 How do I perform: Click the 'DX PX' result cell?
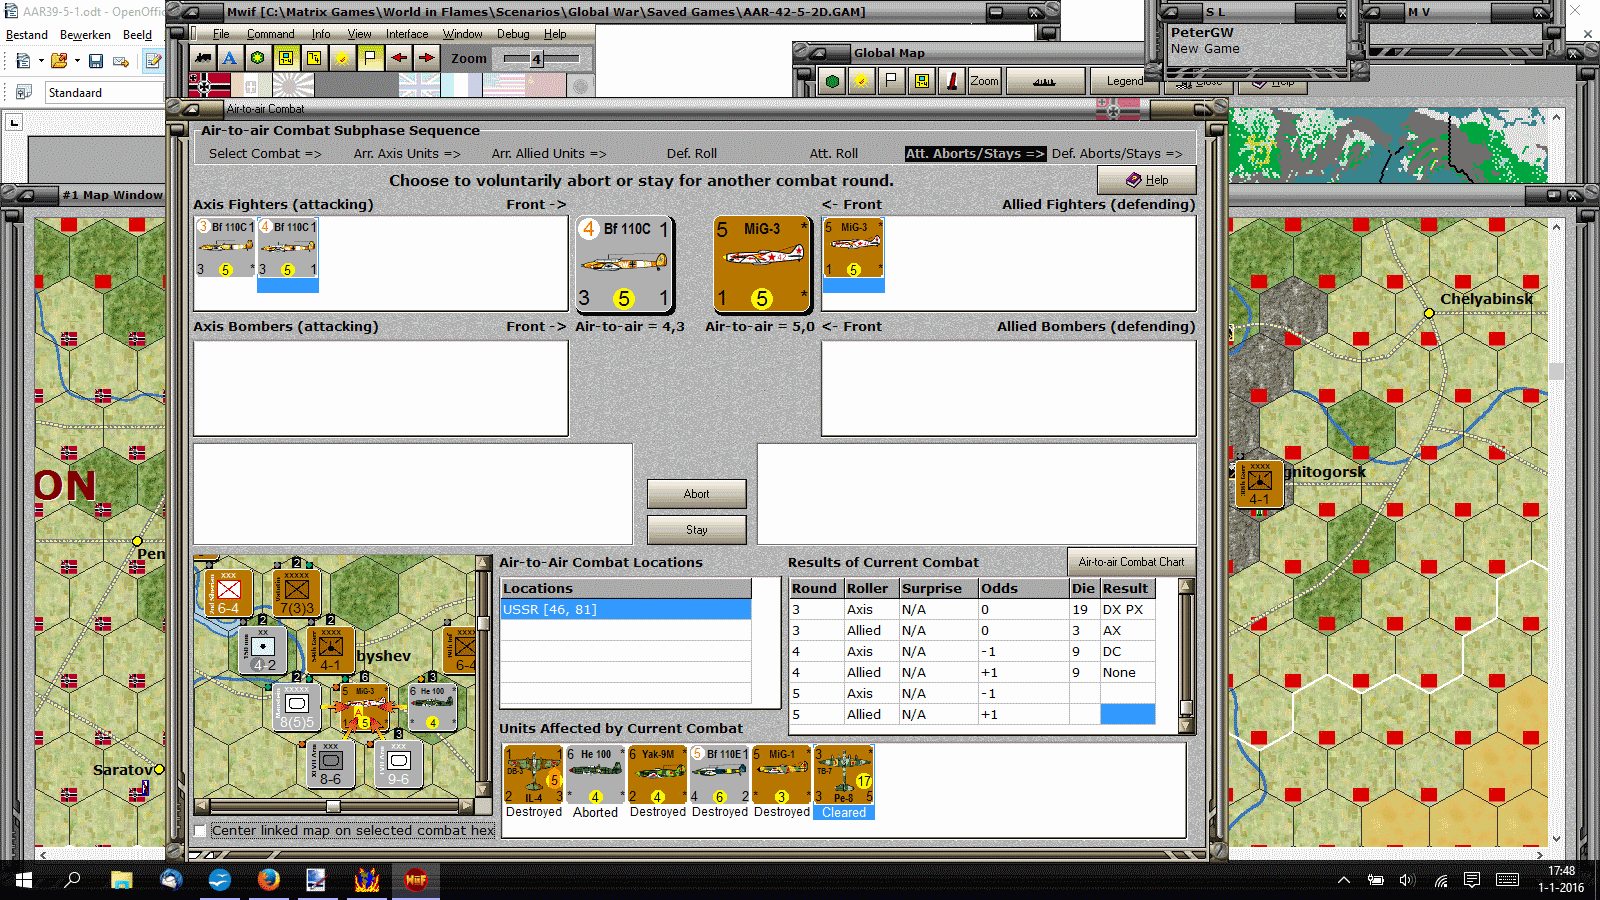(1127, 609)
